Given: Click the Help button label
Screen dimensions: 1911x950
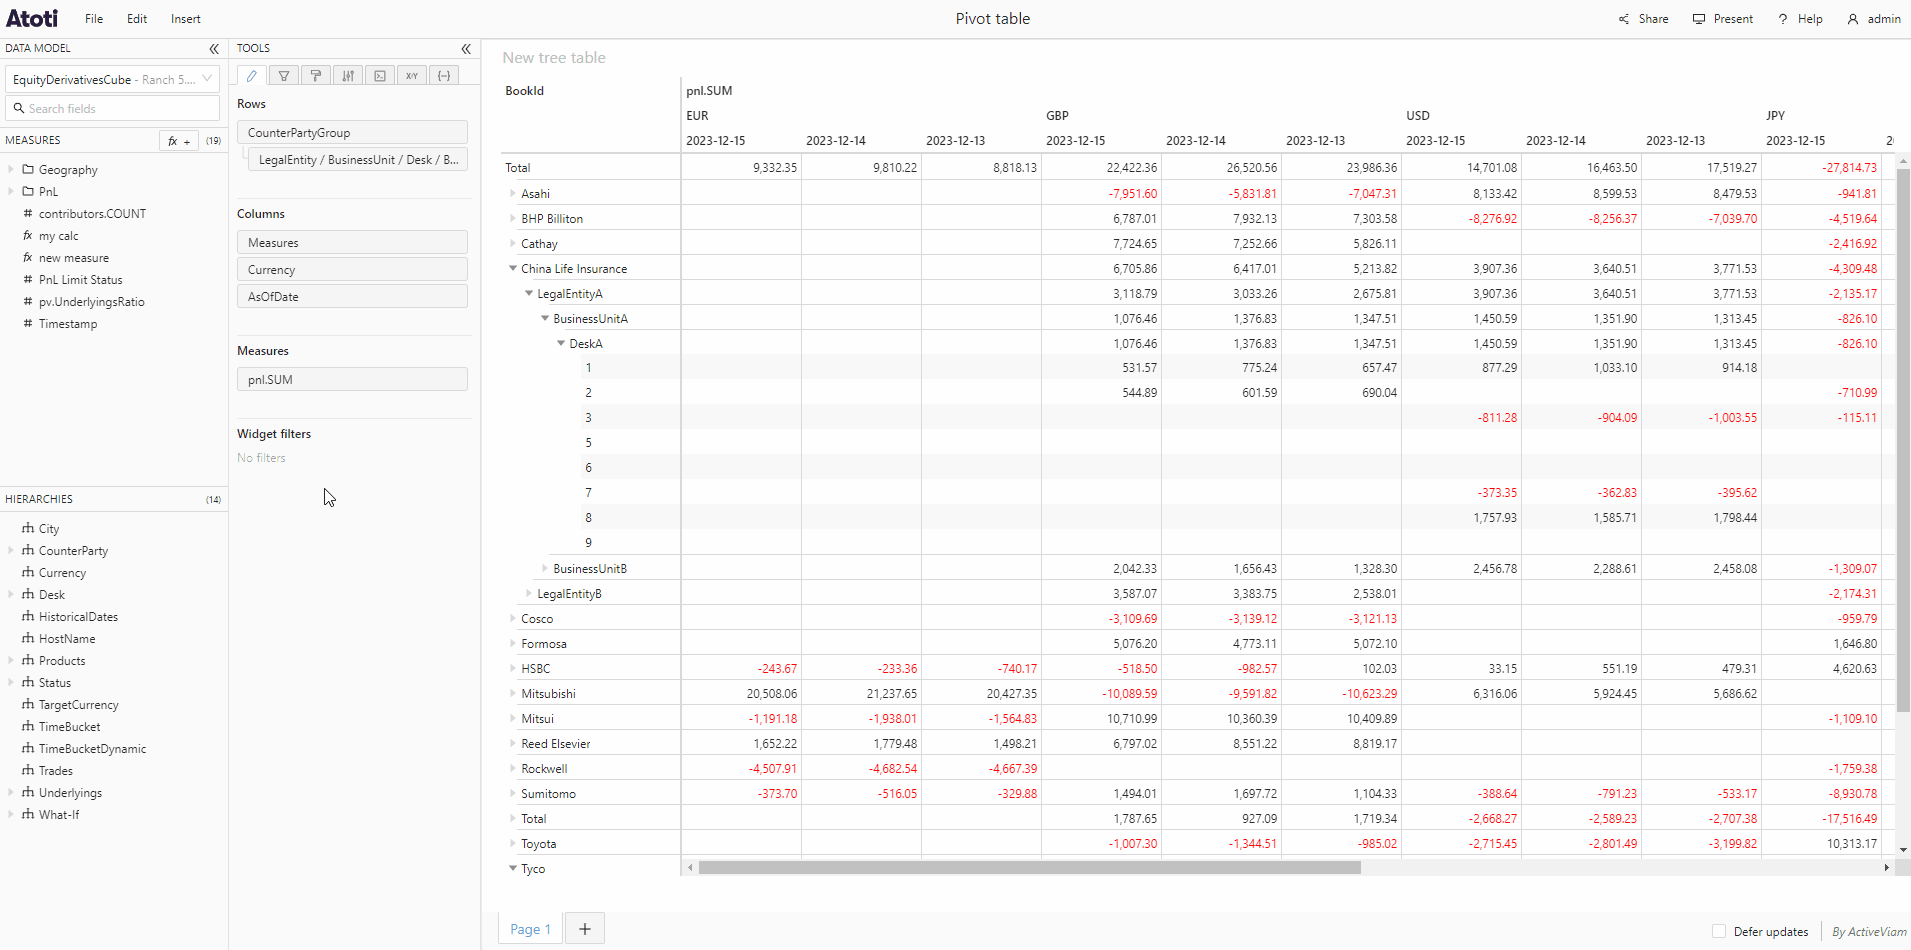Looking at the screenshot, I should [1810, 19].
